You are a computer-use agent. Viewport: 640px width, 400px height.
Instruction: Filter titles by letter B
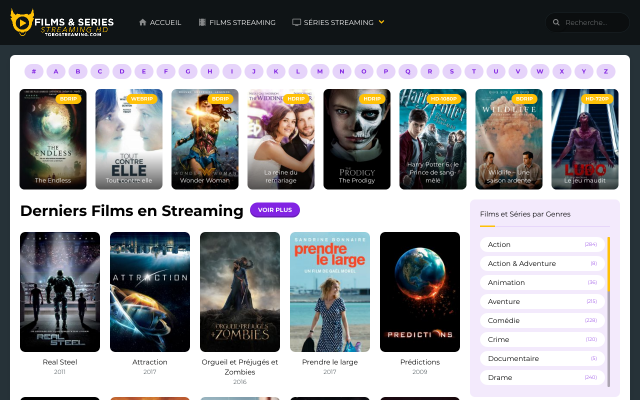pos(78,71)
